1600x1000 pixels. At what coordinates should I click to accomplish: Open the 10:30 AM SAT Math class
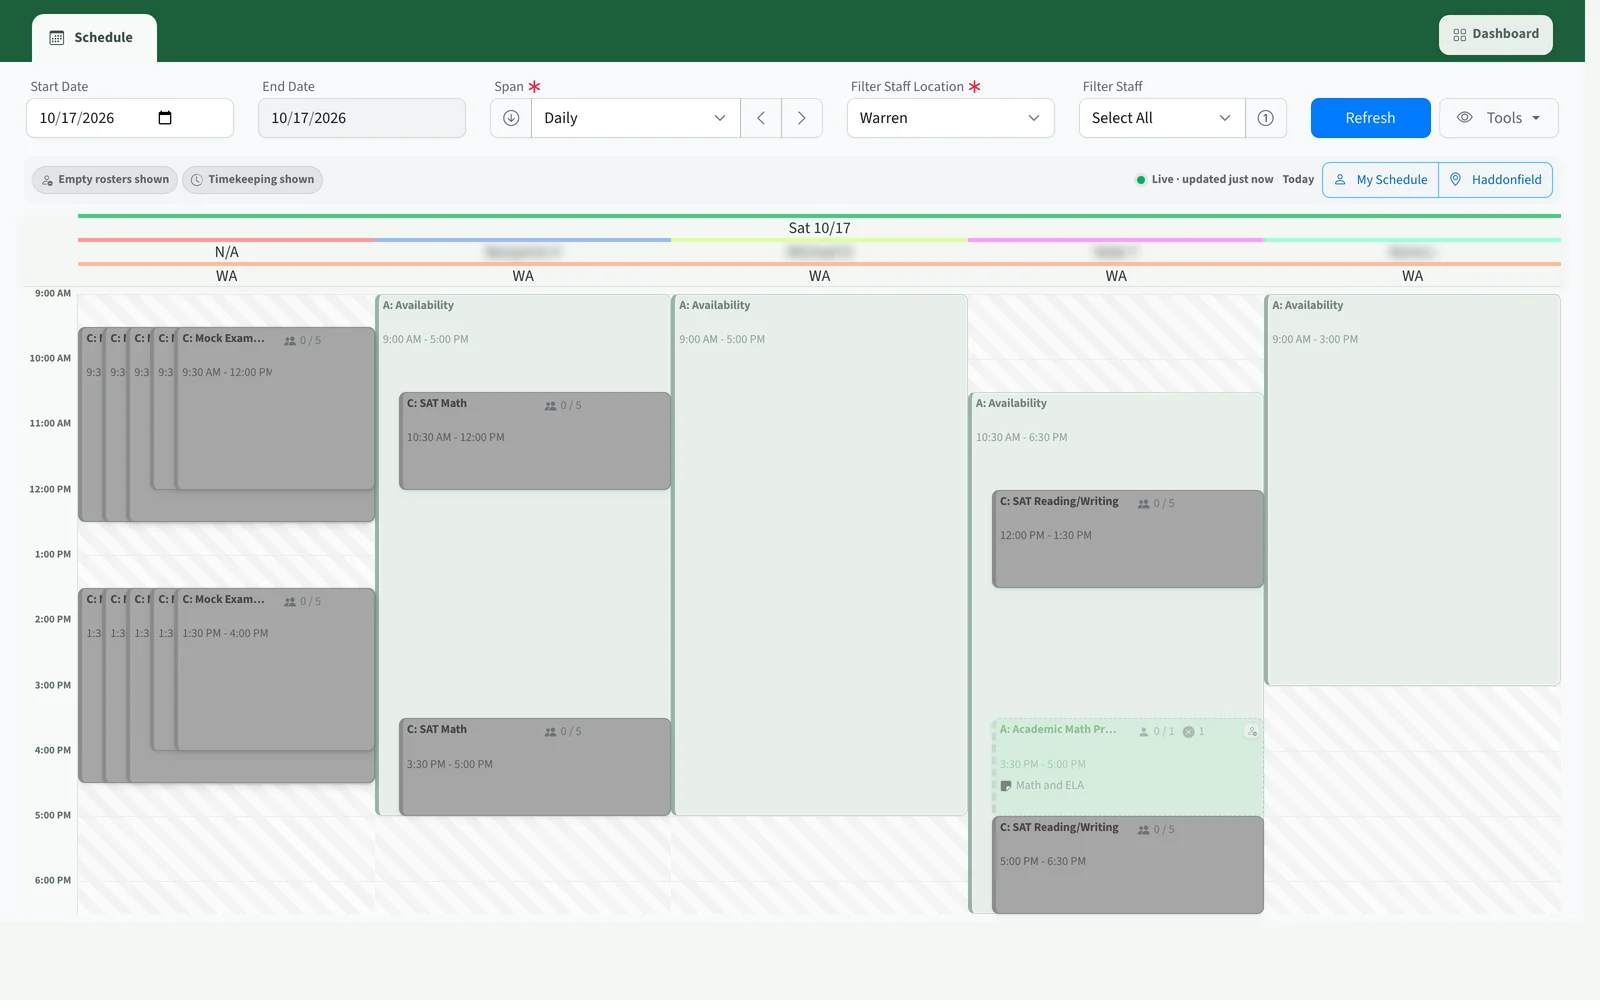[535, 441]
